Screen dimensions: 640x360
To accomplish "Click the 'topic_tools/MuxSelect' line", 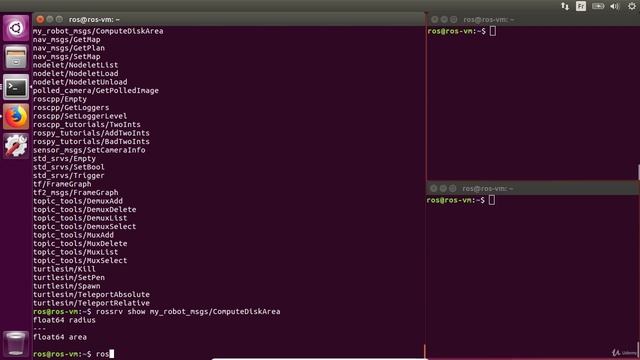I will coord(80,261).
